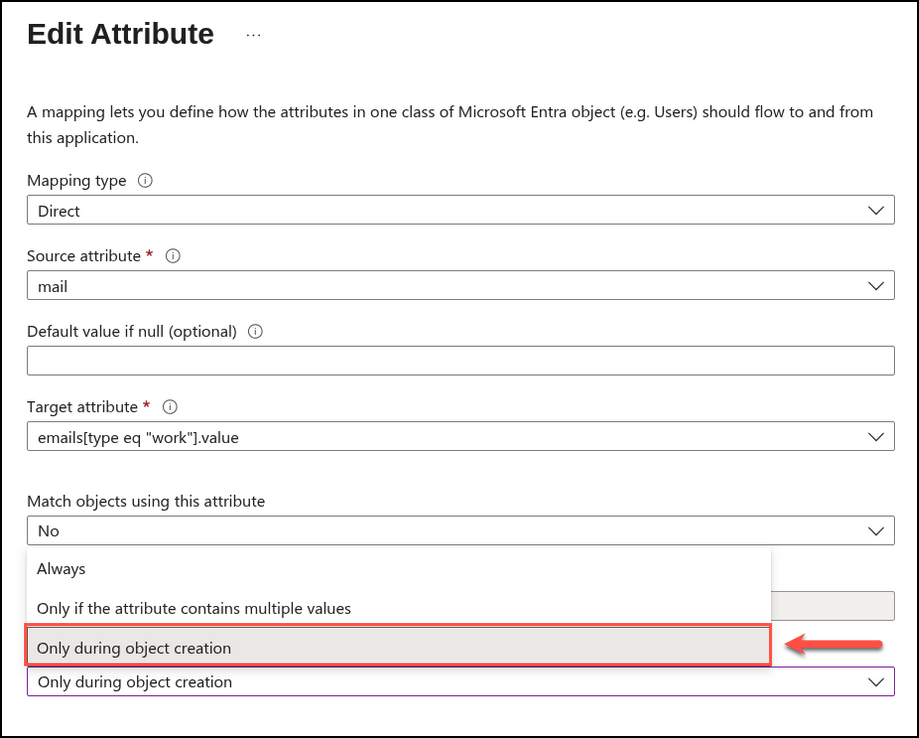This screenshot has height=738, width=919.
Task: Click chevron on Source attribute dropdown
Action: 876,286
